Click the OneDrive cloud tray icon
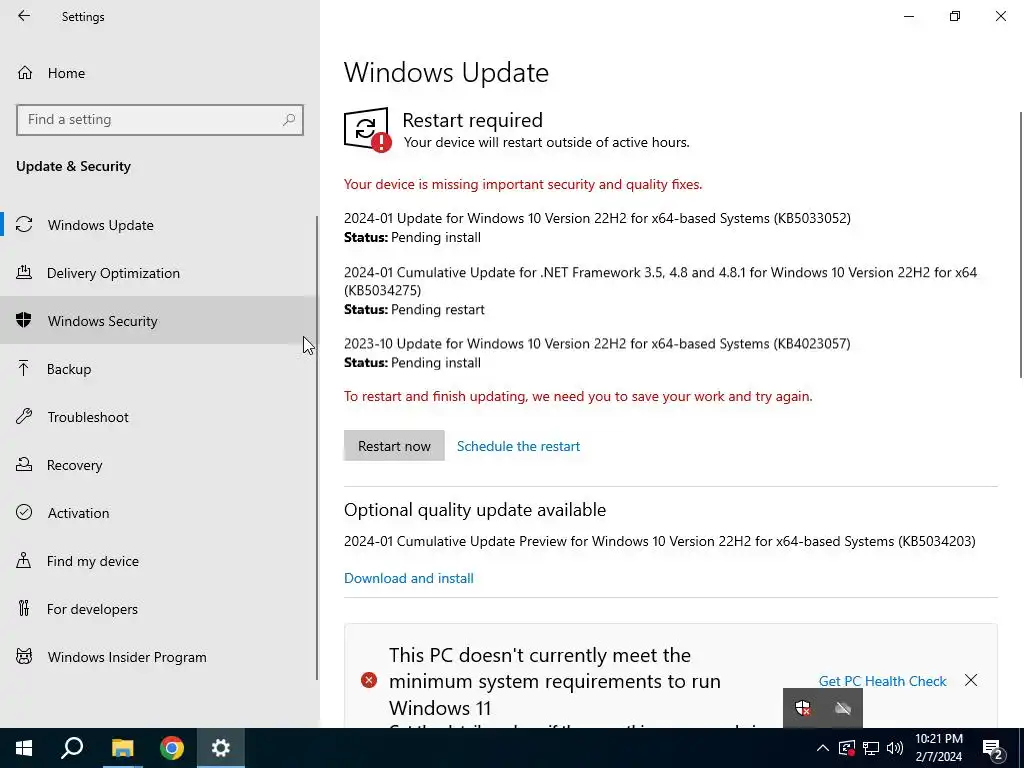The image size is (1024, 768). (x=842, y=708)
